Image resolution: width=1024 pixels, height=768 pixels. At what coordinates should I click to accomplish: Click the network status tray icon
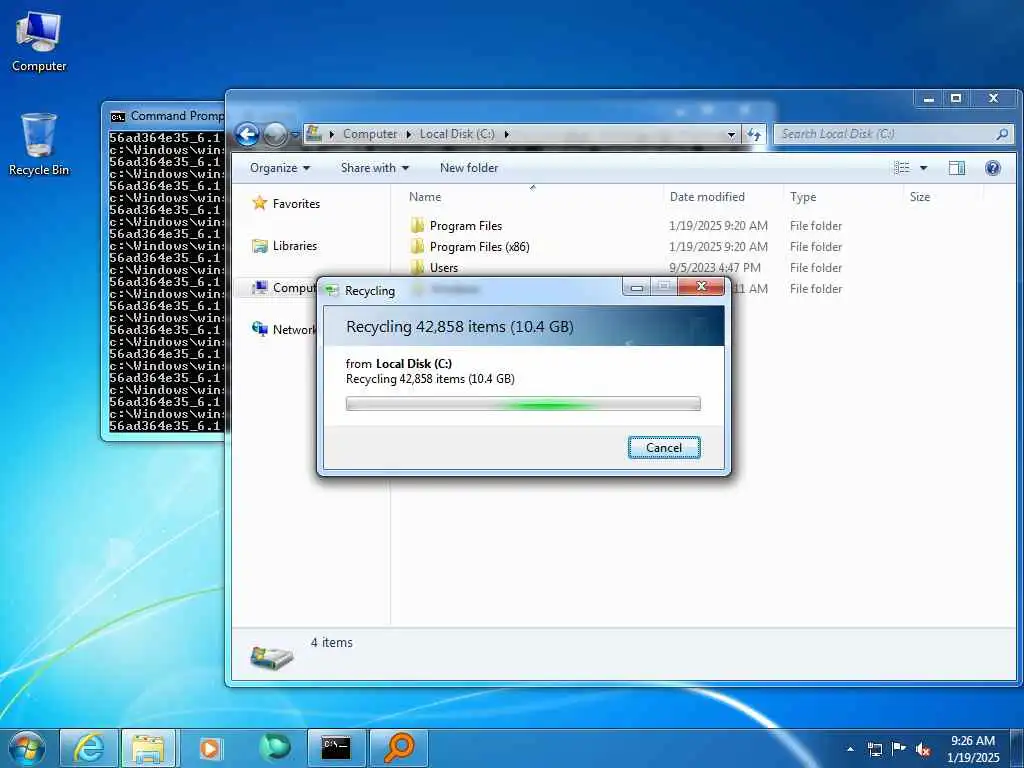(x=874, y=749)
